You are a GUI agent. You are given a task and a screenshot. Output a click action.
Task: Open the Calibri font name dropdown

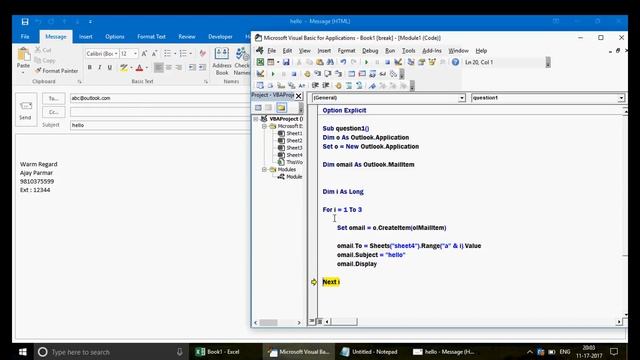click(x=116, y=54)
